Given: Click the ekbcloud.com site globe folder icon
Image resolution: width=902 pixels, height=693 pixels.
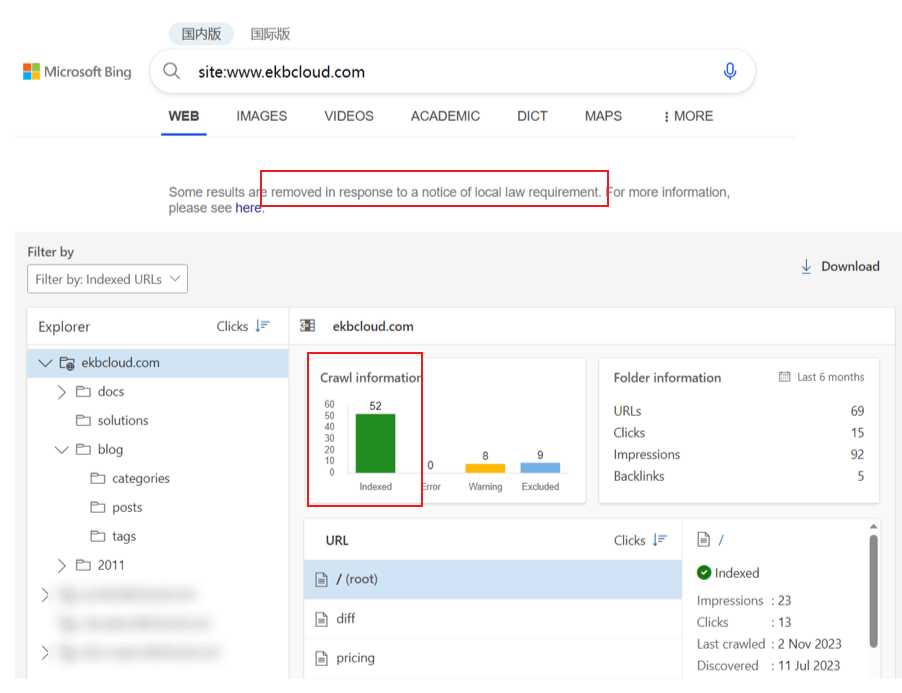Looking at the screenshot, I should (67, 363).
